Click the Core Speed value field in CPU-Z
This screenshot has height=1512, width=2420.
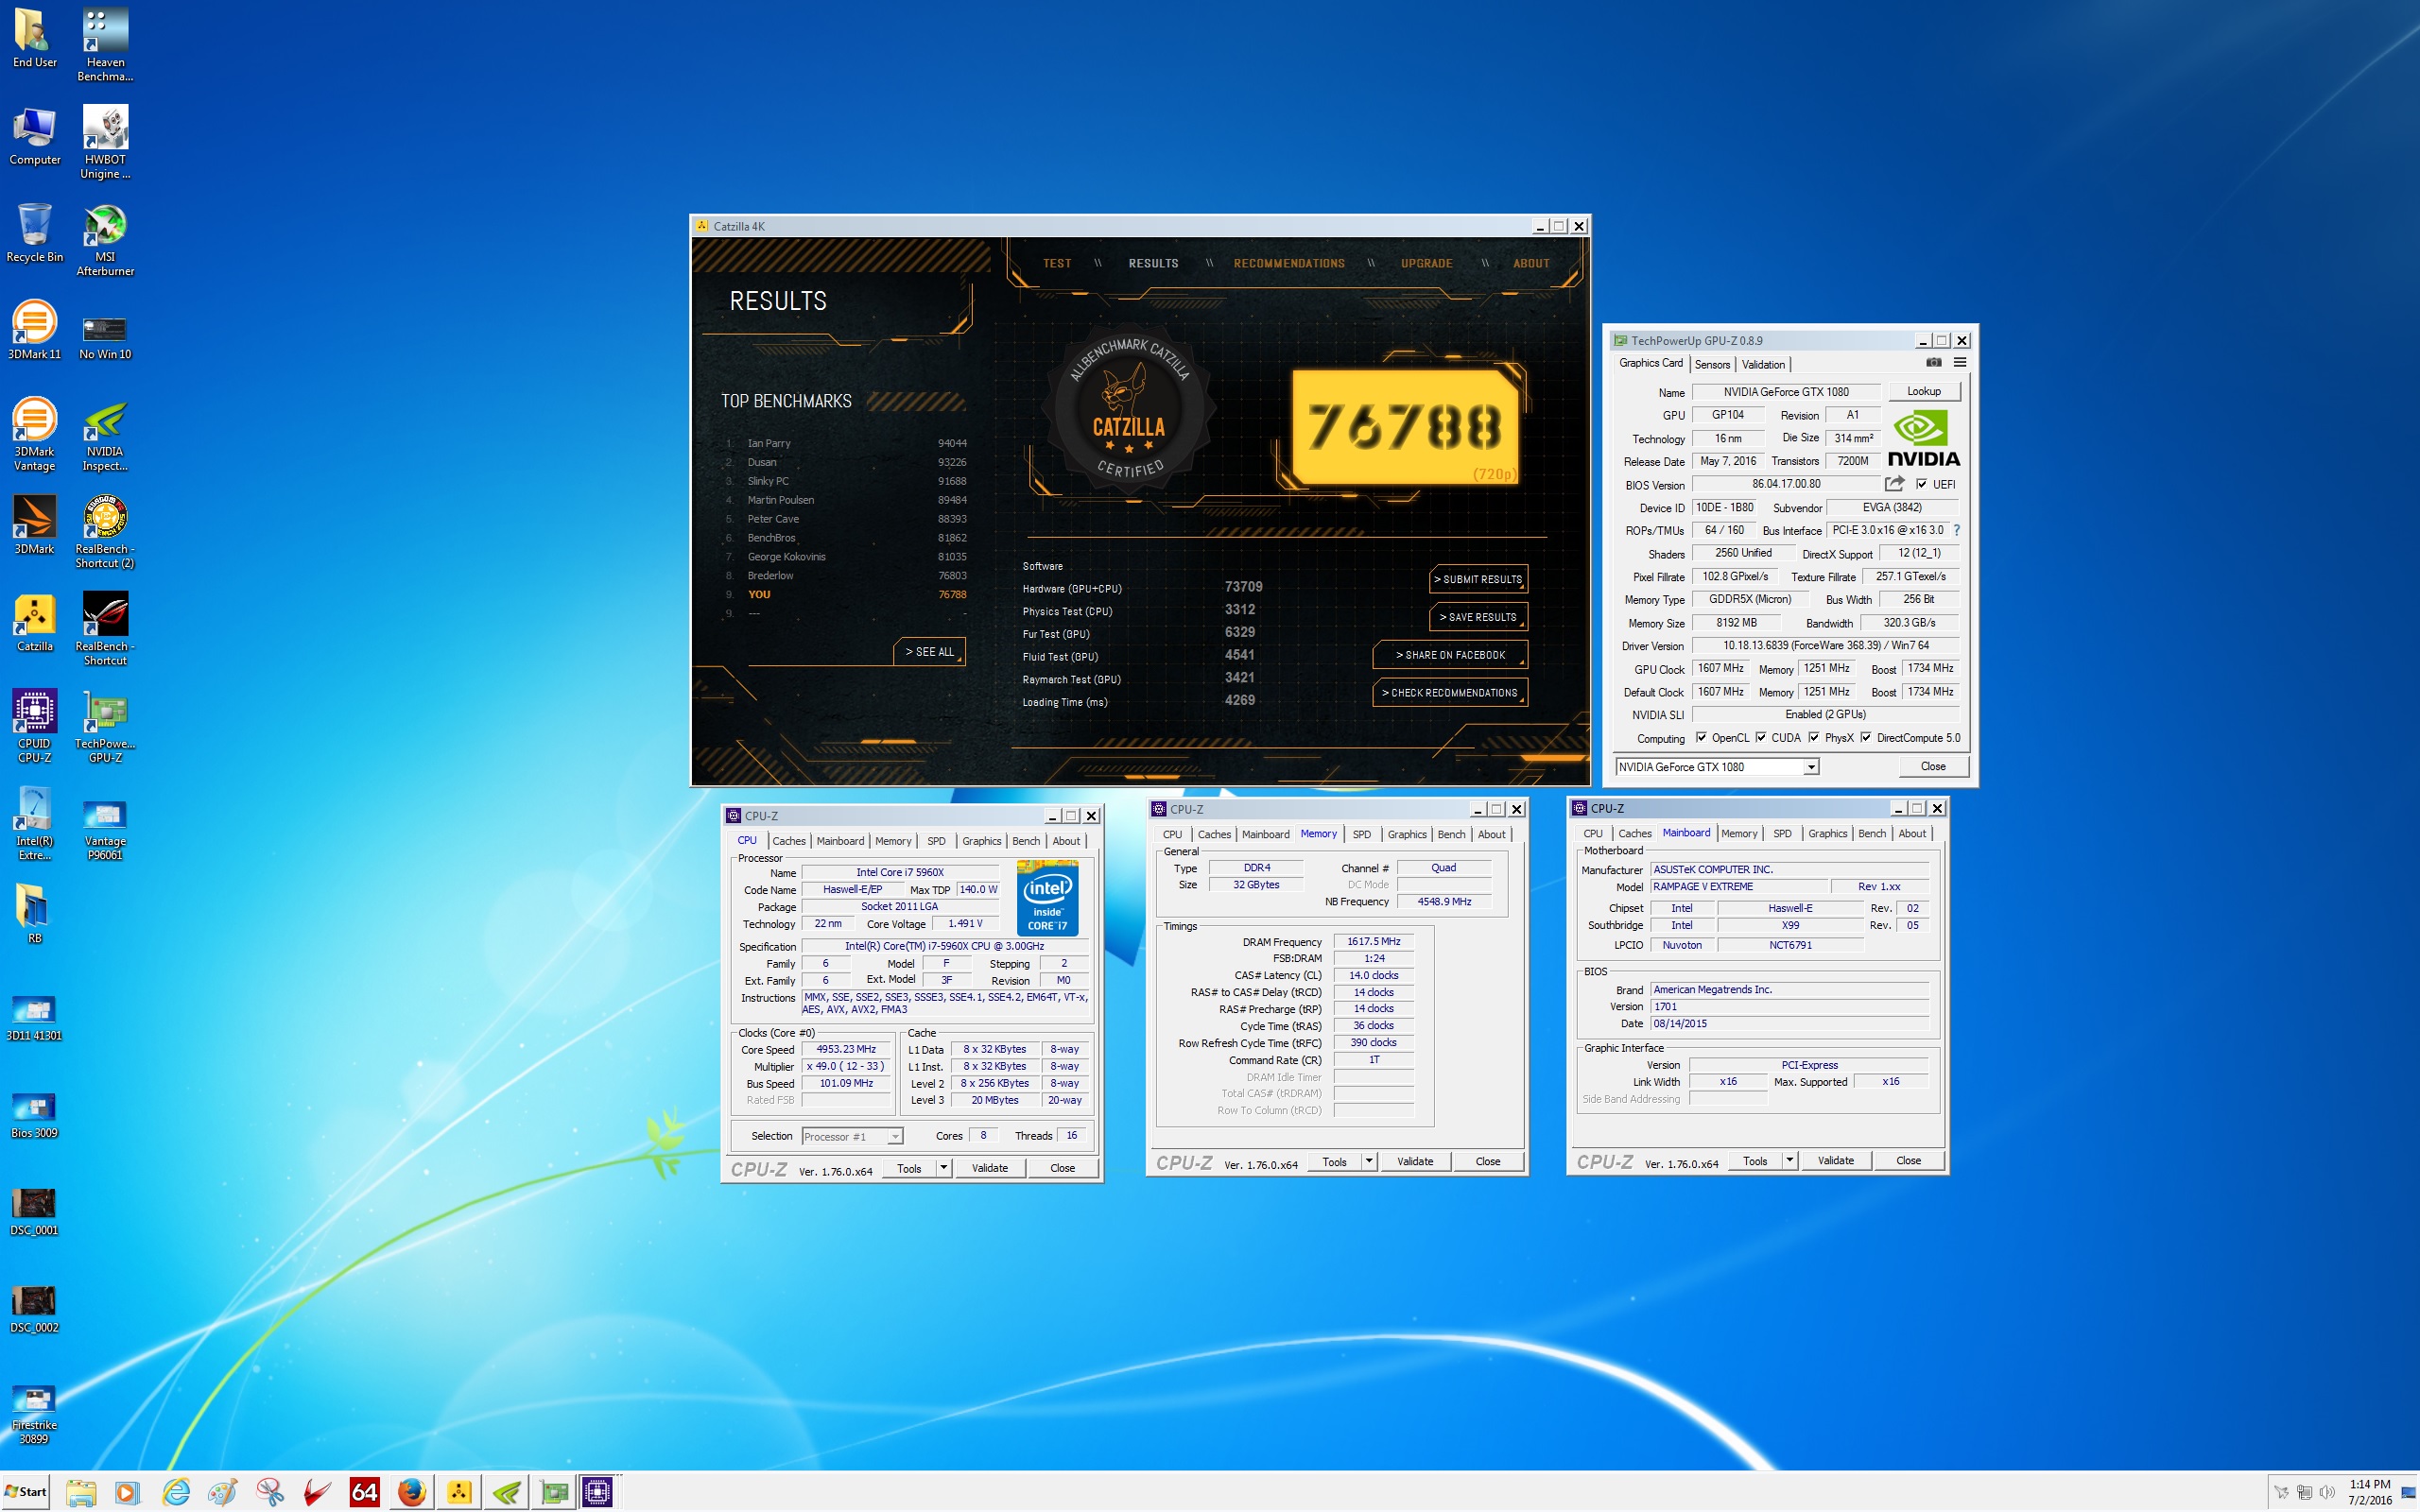click(846, 1049)
